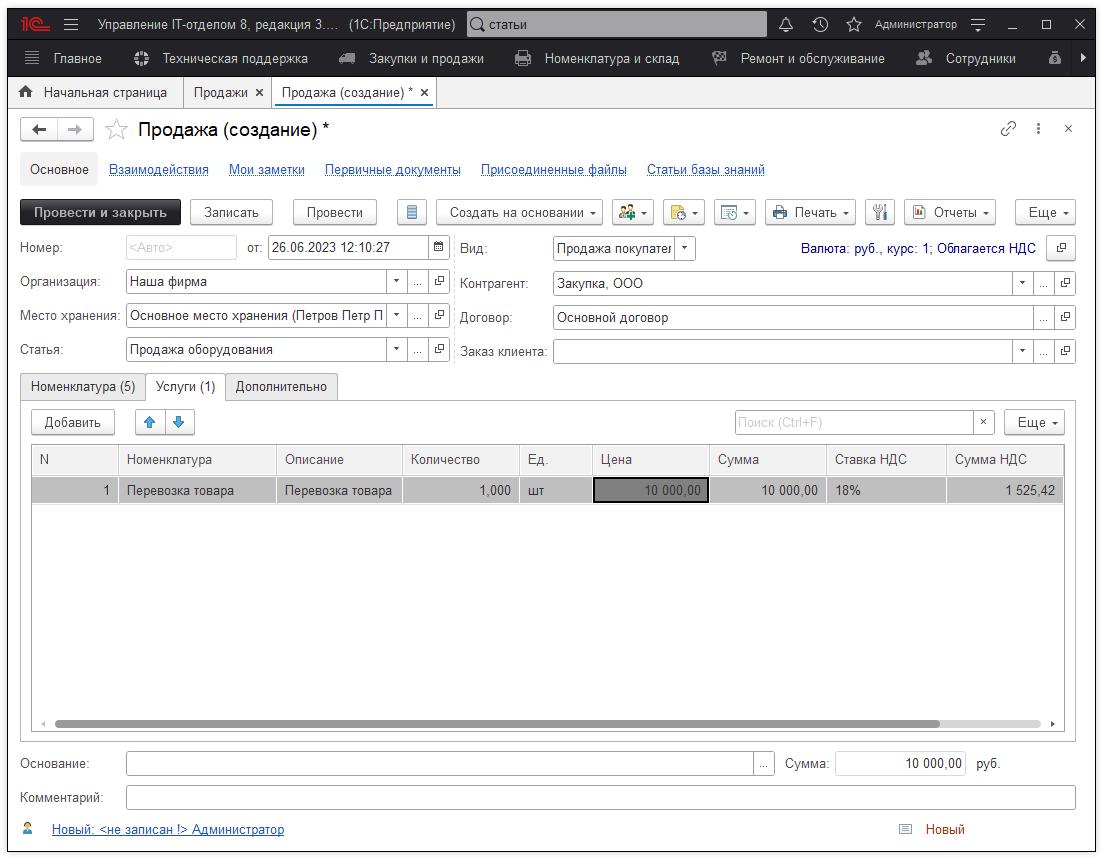Open the Печать dropdown button

click(810, 212)
